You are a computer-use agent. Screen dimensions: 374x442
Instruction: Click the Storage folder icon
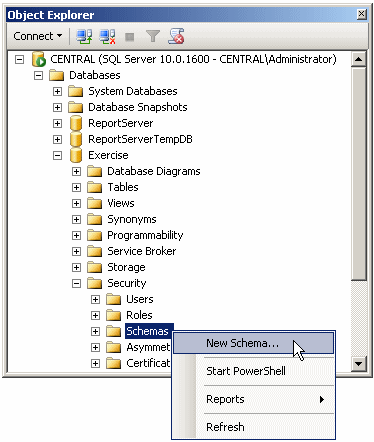[x=94, y=267]
